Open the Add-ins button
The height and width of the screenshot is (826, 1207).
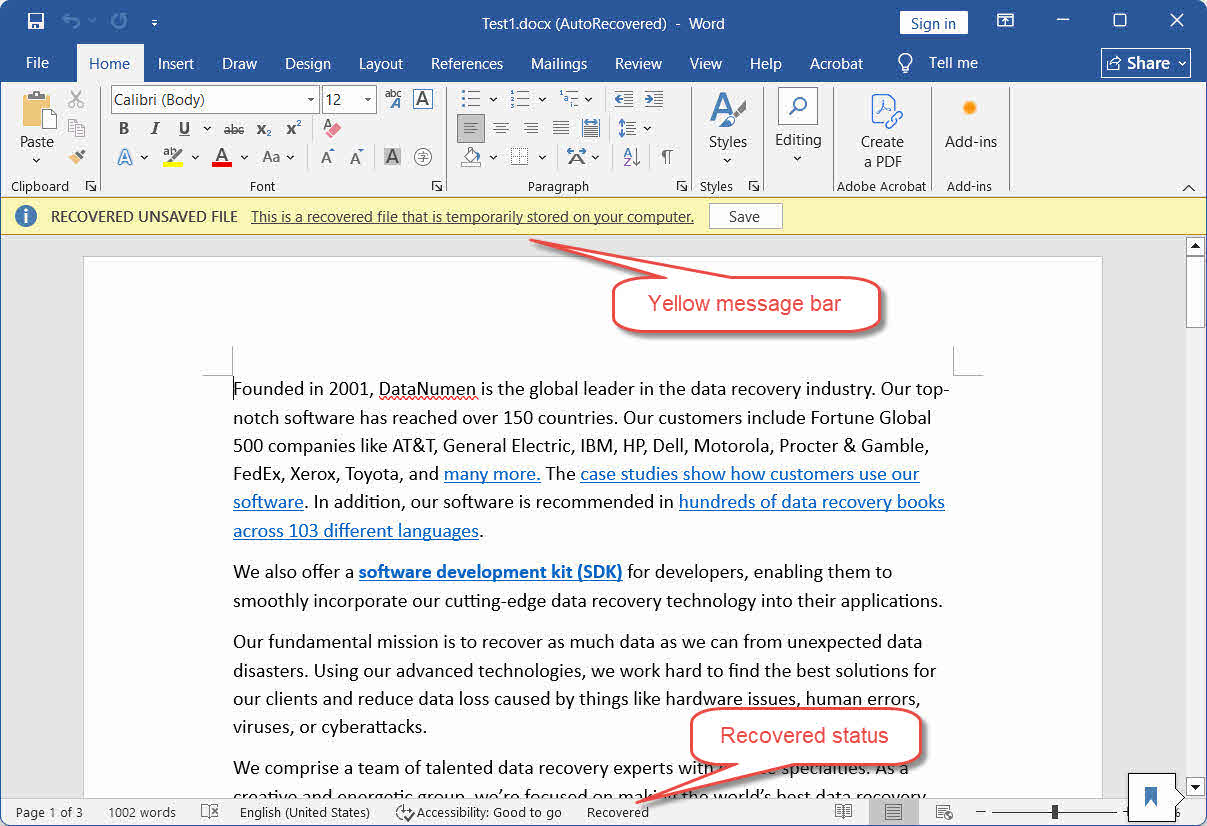click(970, 123)
